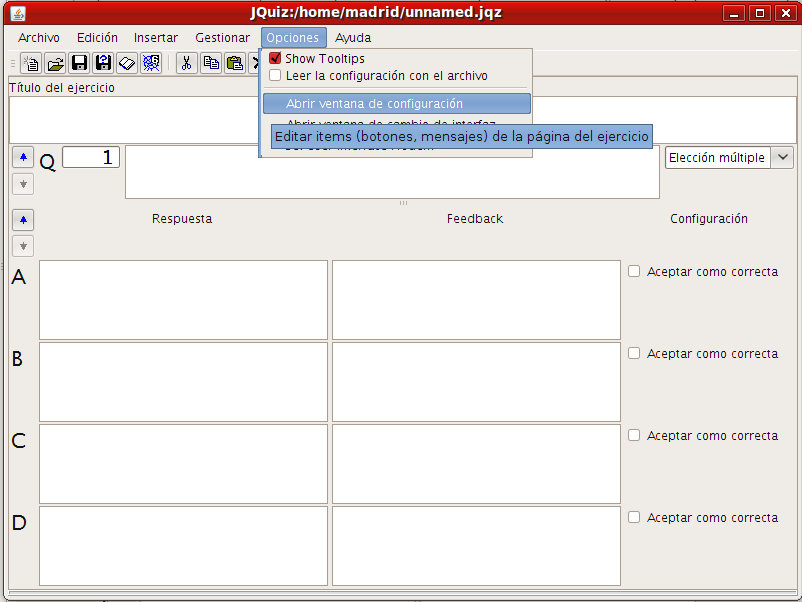Viewport: 802px width, 602px height.
Task: Mark answer B as Aceptar como correcta
Action: click(634, 353)
